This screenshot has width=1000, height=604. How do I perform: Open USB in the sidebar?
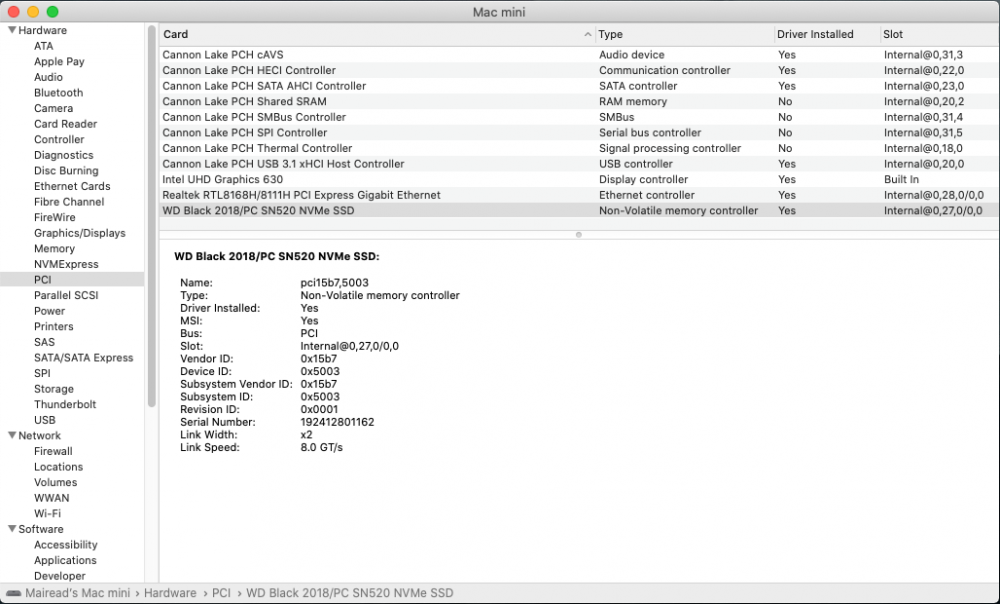(x=45, y=420)
